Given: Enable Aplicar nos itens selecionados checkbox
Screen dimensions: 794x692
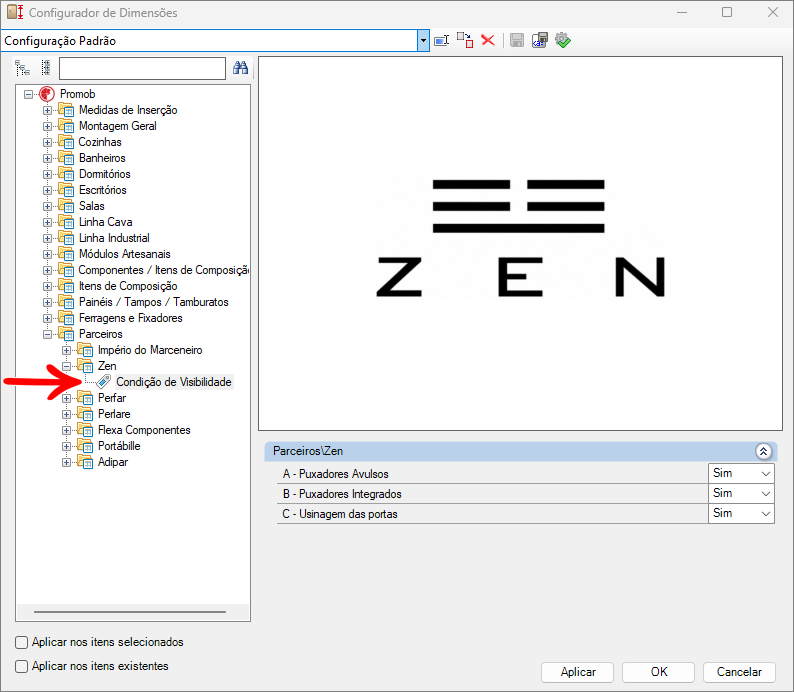Looking at the screenshot, I should [x=21, y=642].
